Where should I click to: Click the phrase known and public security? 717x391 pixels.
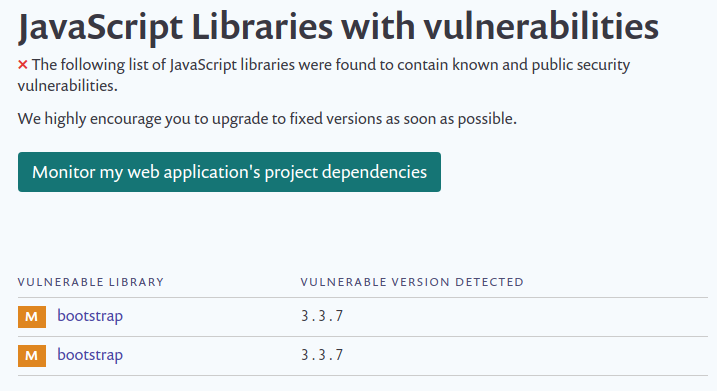(x=541, y=65)
